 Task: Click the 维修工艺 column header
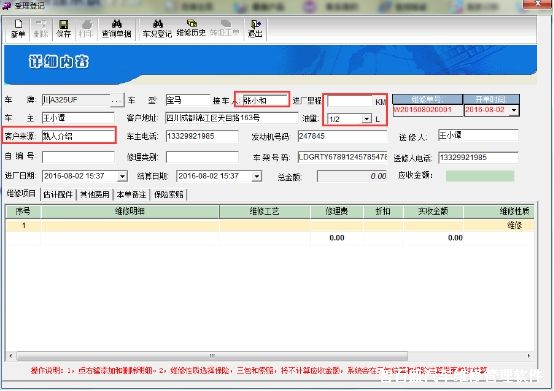[x=264, y=212]
